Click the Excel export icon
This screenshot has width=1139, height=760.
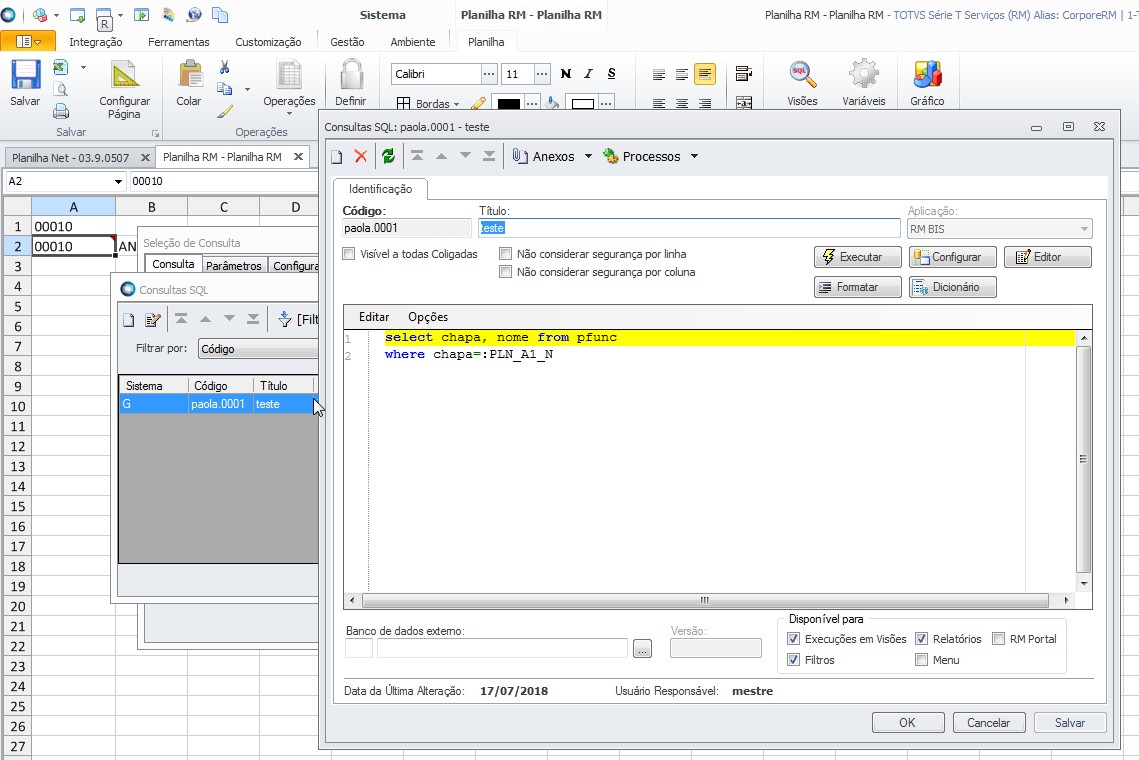click(x=61, y=68)
